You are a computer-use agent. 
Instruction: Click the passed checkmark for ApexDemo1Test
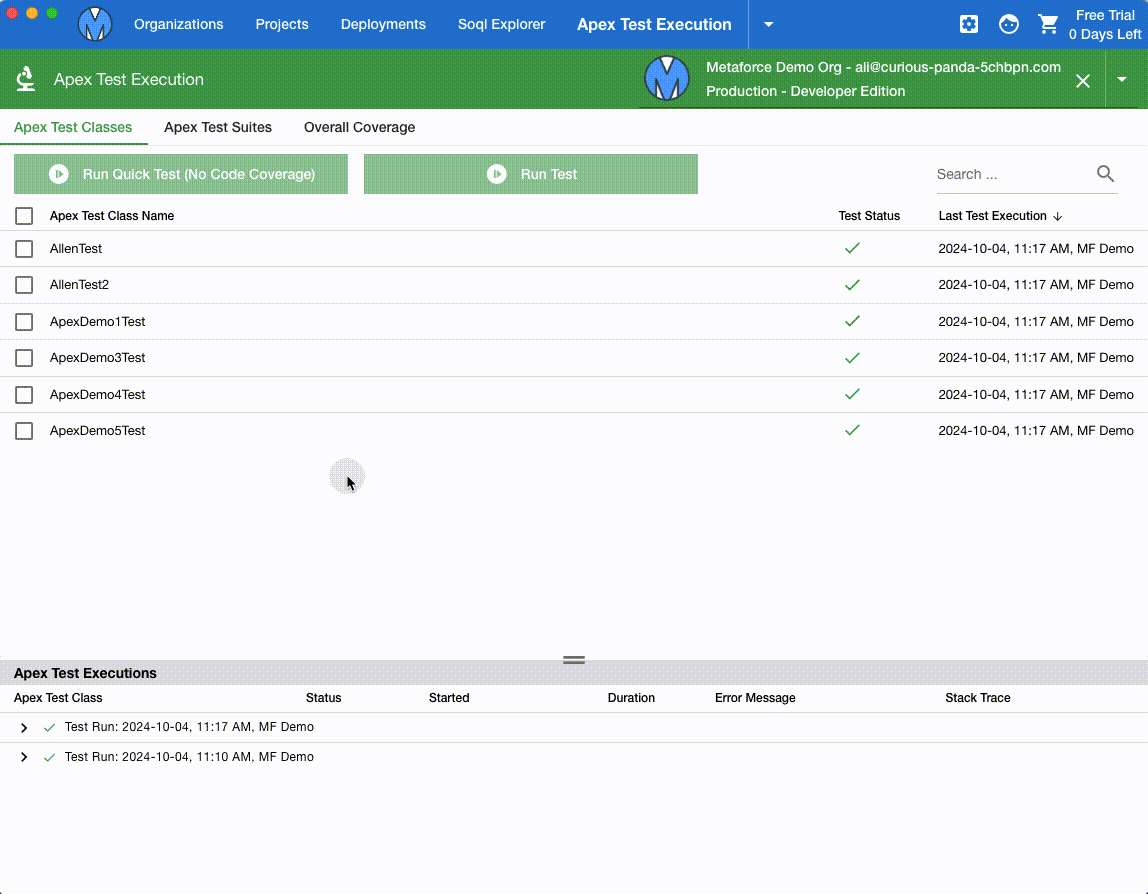point(852,321)
